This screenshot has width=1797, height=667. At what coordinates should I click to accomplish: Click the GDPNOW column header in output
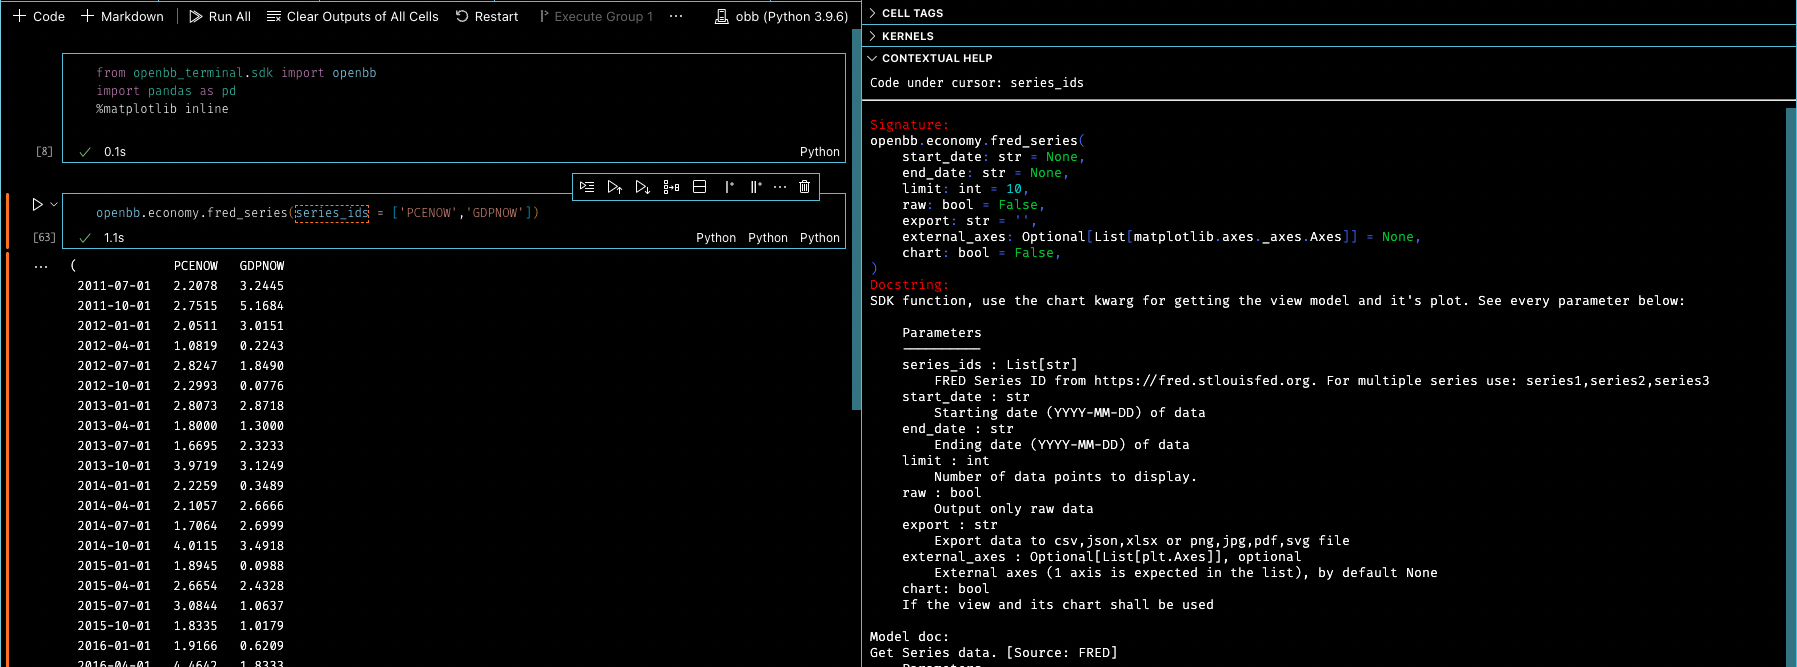(262, 266)
